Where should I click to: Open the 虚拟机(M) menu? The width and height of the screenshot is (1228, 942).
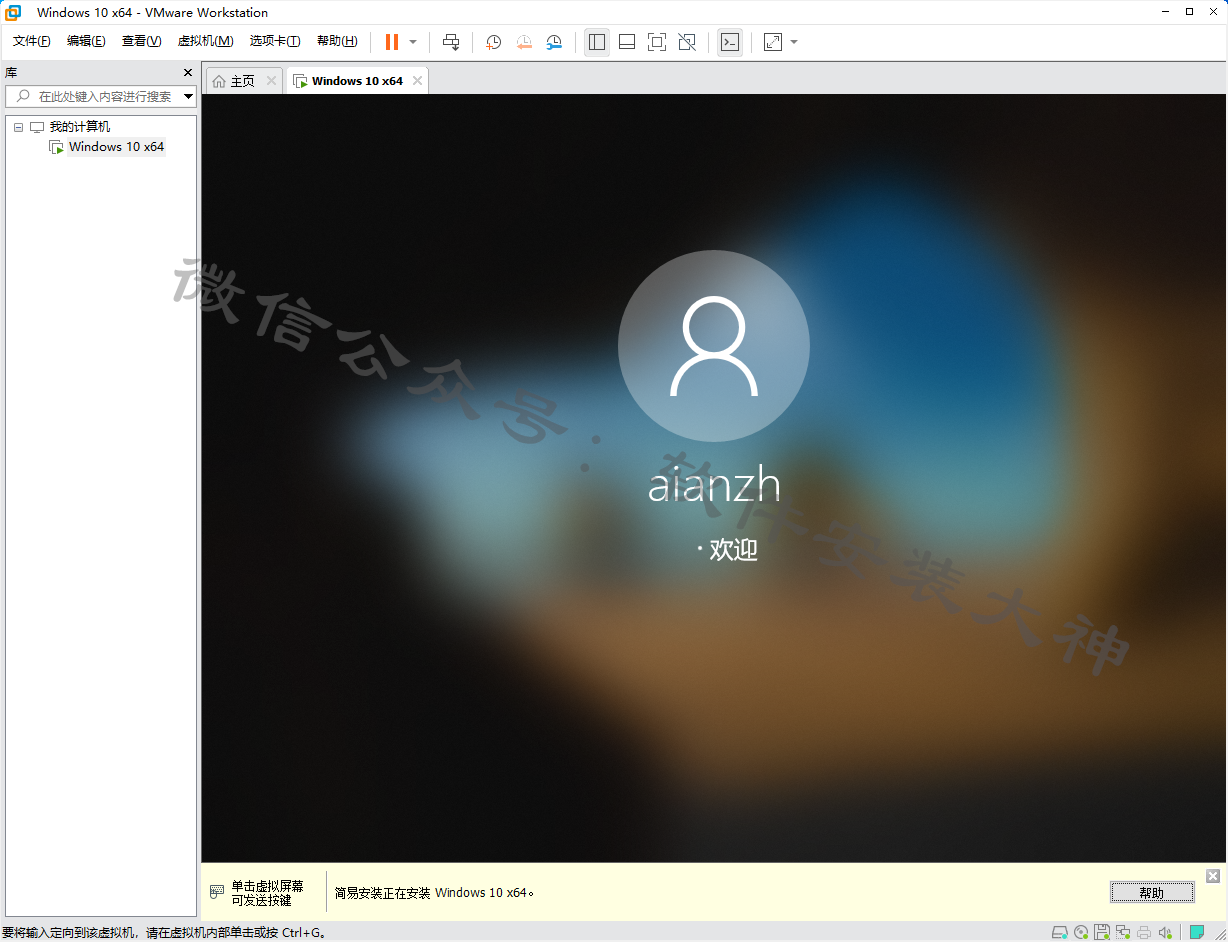click(205, 41)
